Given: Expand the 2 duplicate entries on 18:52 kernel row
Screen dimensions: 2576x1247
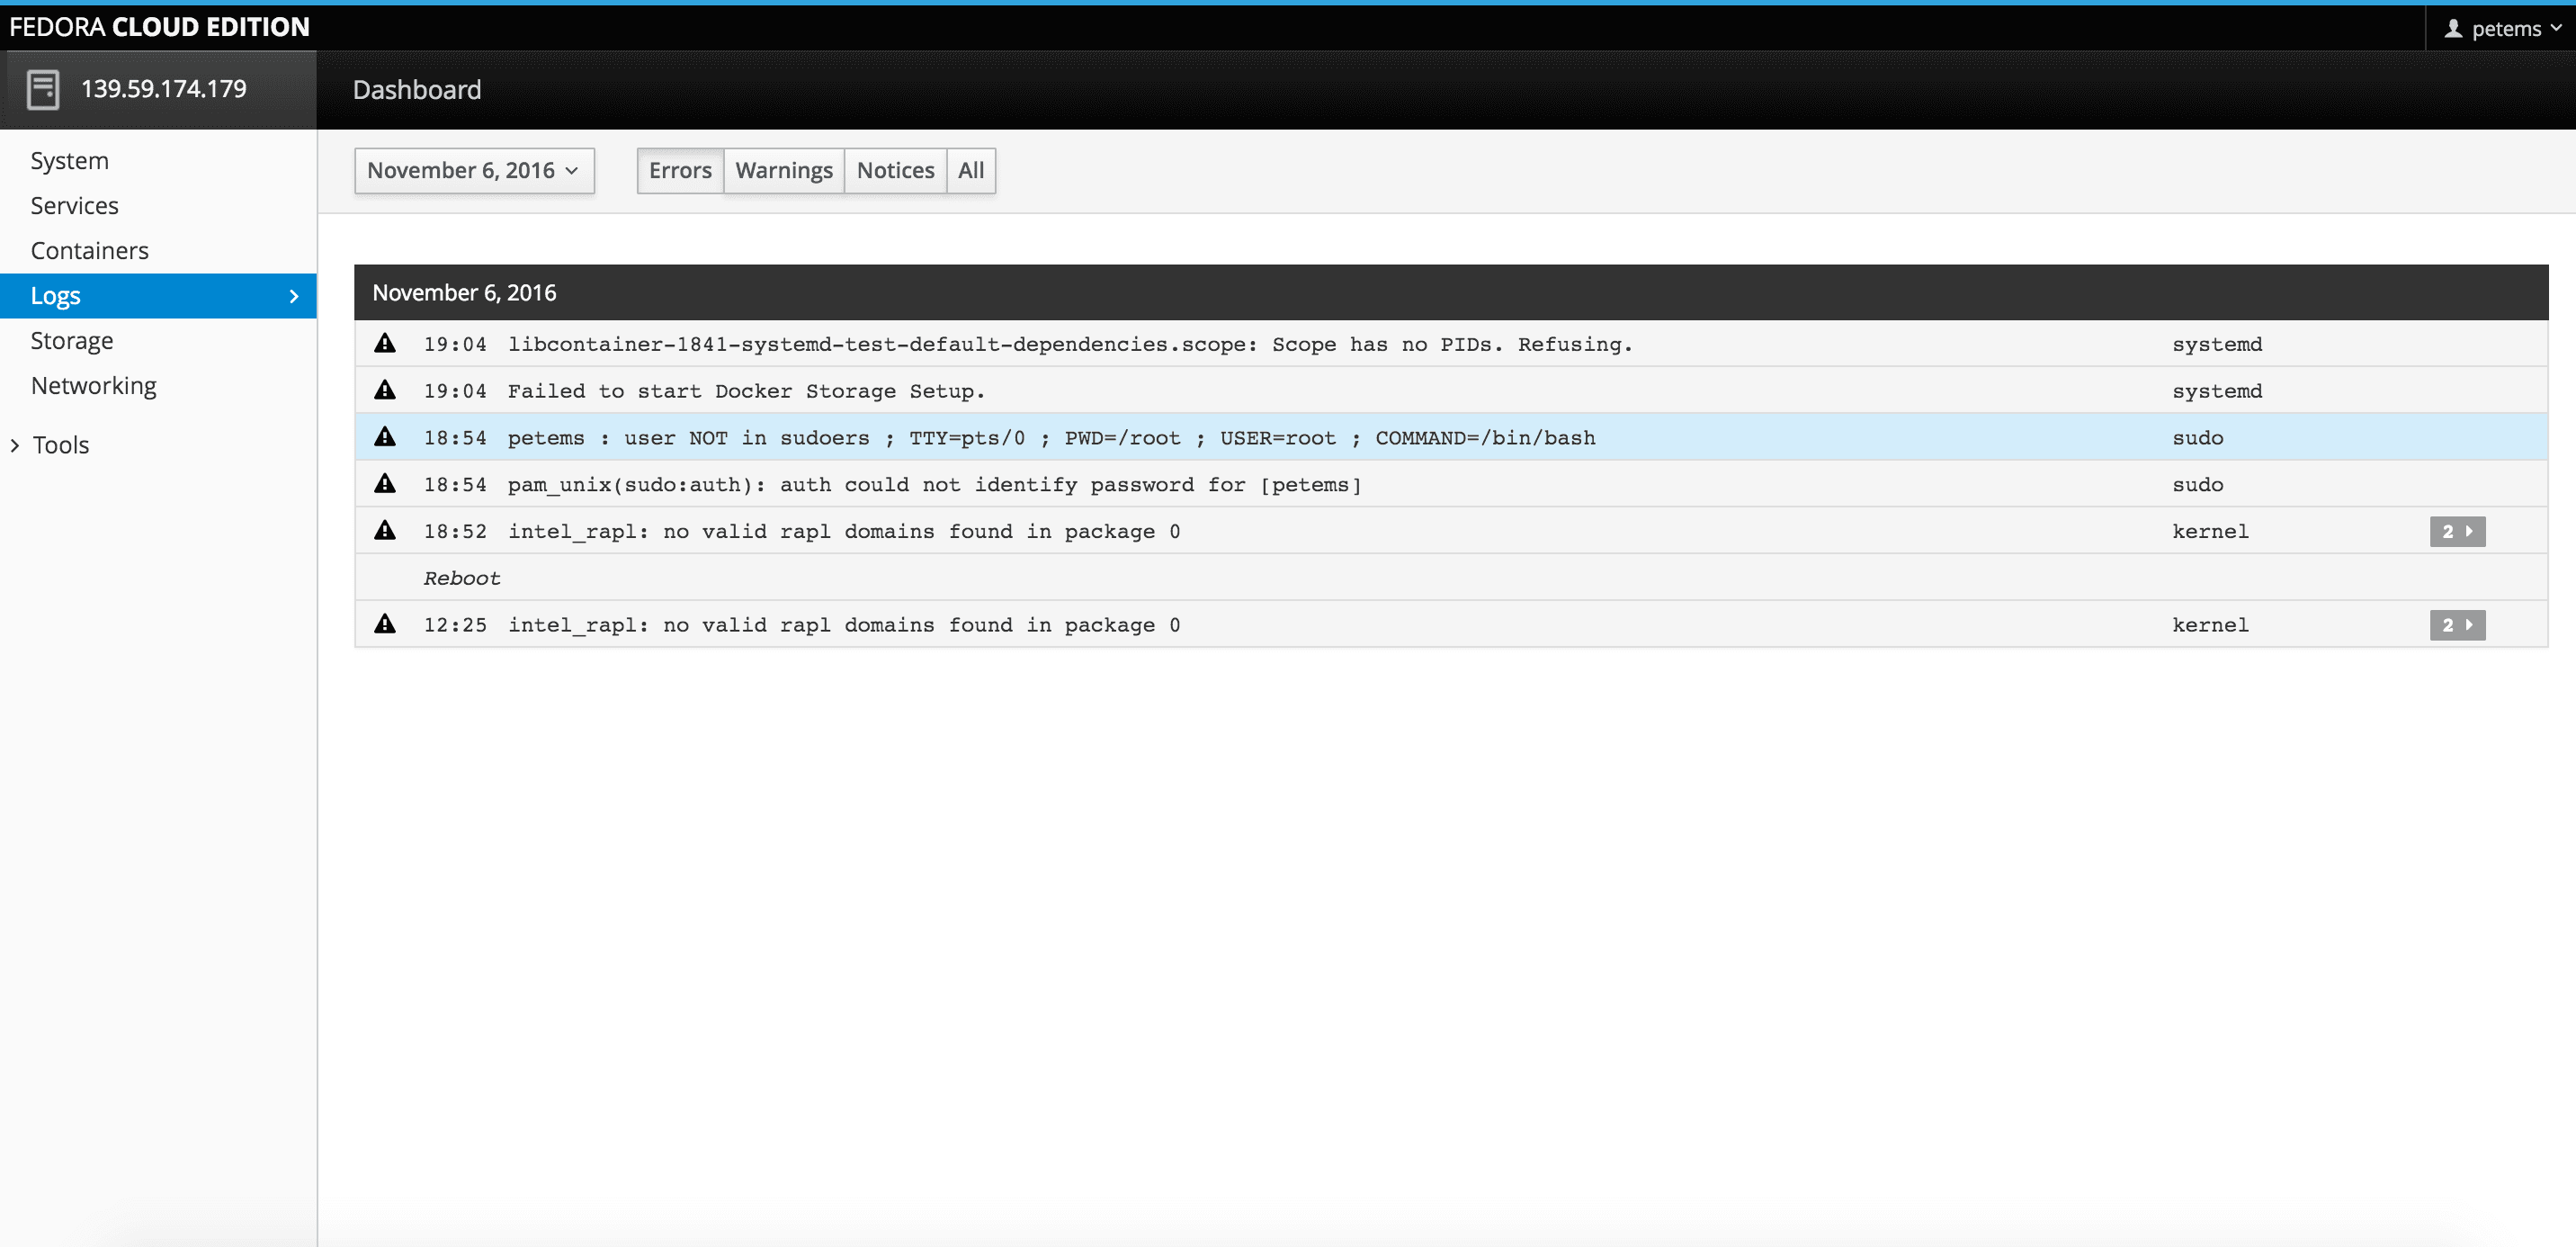Looking at the screenshot, I should click(2457, 531).
